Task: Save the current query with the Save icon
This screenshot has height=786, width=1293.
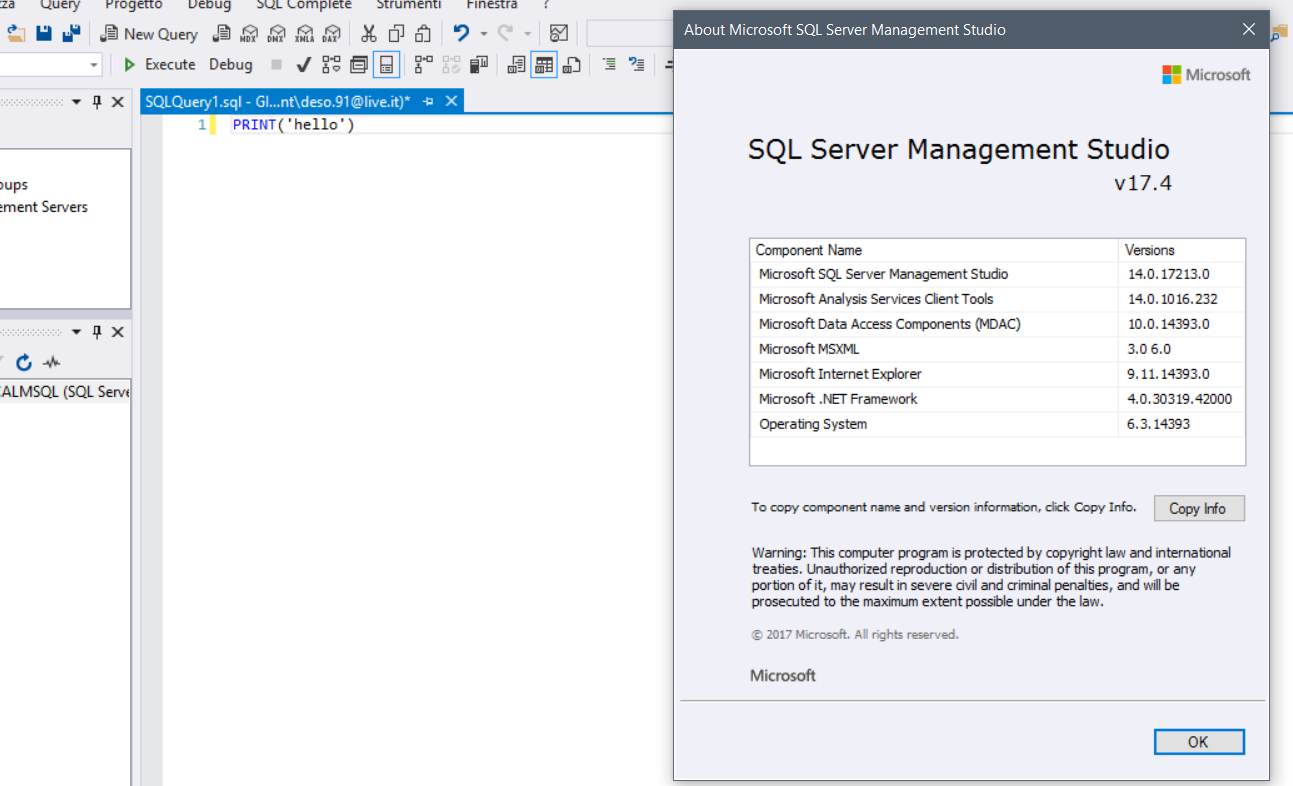Action: 44,33
